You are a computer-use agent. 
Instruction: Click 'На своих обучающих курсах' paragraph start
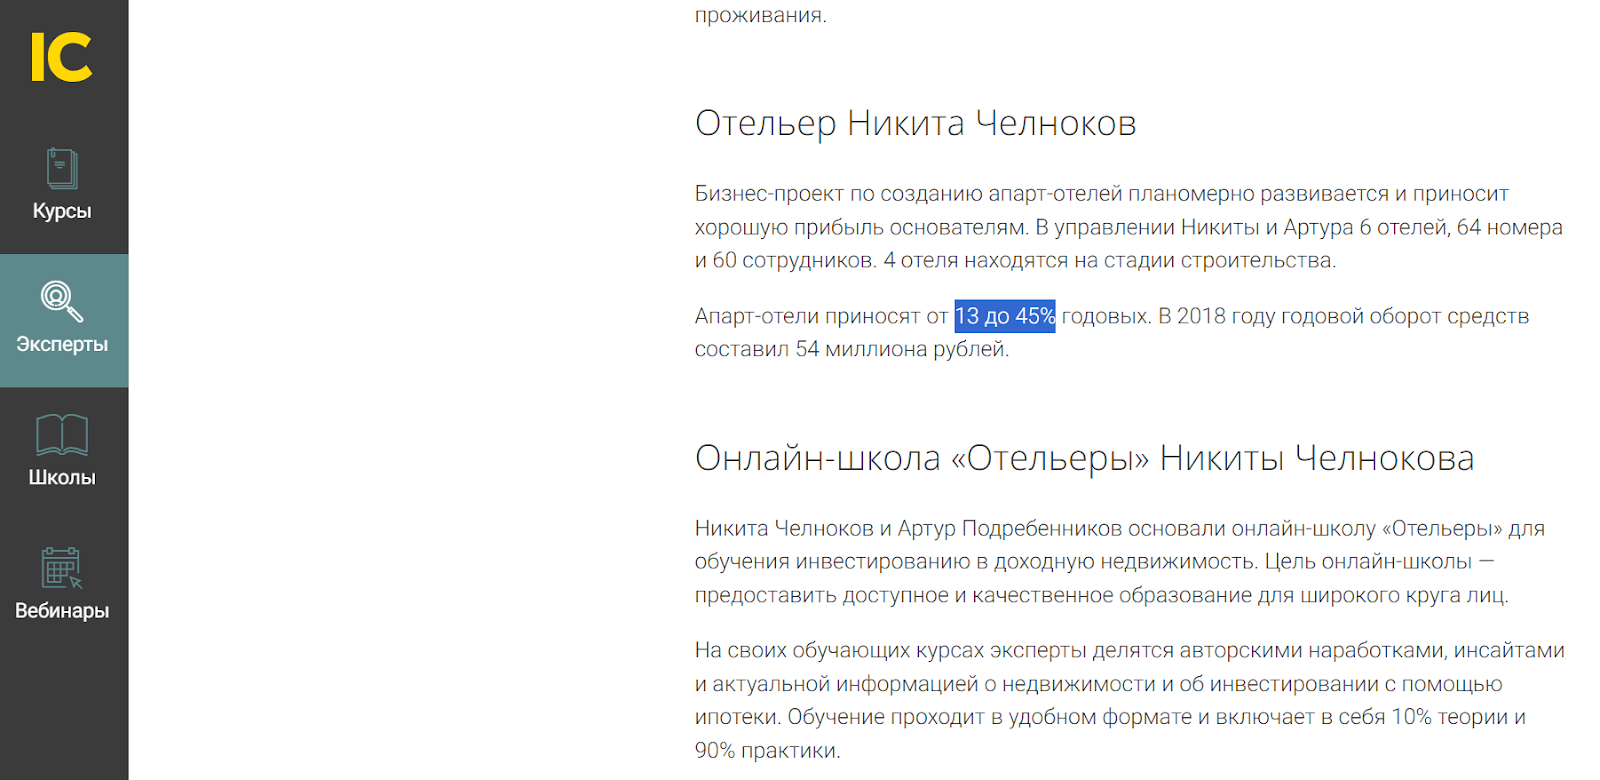839,650
